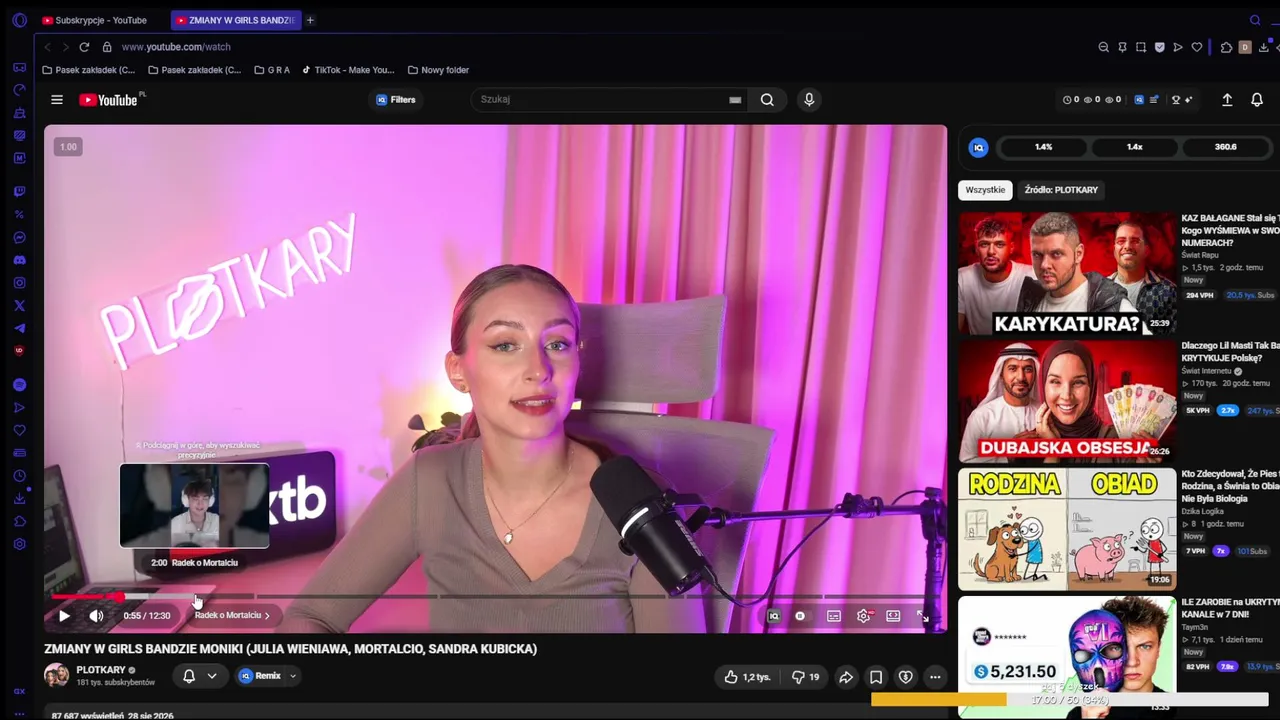This screenshot has height=720, width=1280.
Task: Expand the Remix dropdown arrow
Action: click(x=293, y=676)
